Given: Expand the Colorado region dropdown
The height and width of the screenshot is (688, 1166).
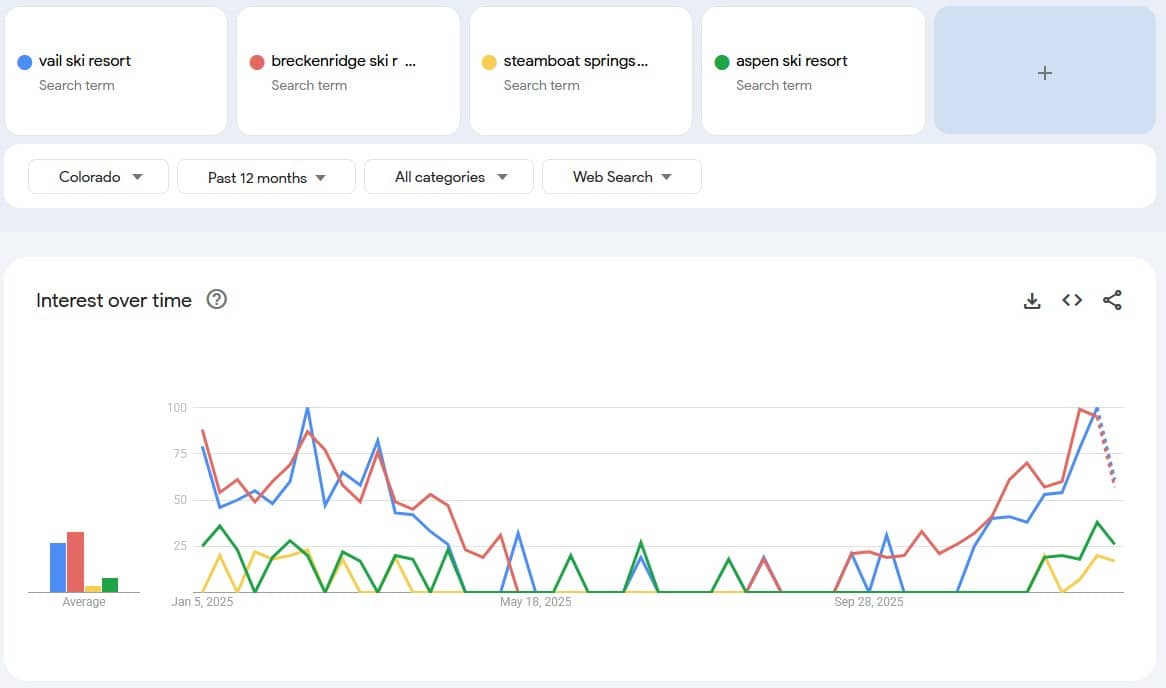Looking at the screenshot, I should 99,177.
